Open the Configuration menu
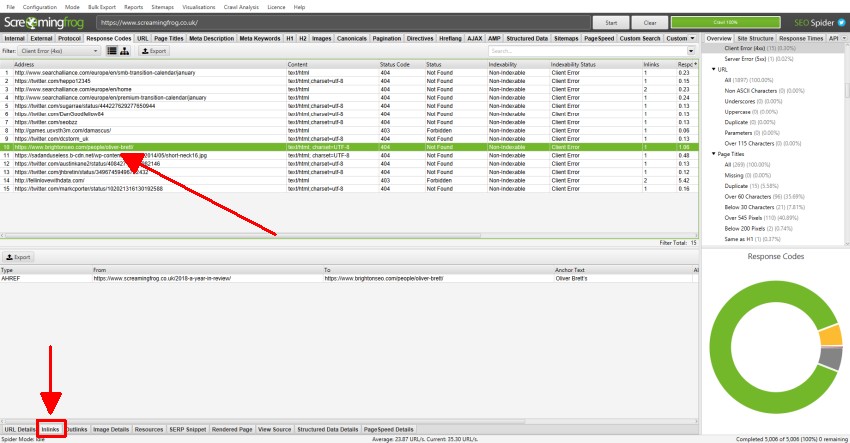The height and width of the screenshot is (443, 850). pos(40,7)
